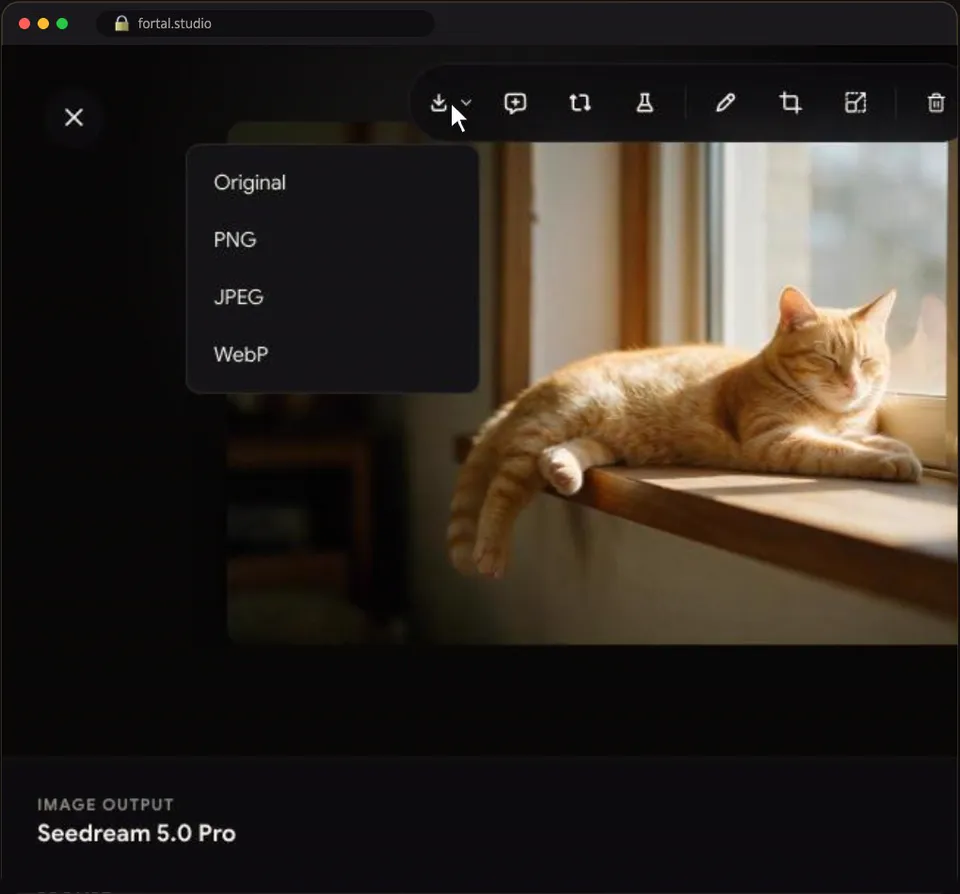
Task: Choose JPEG download format
Action: point(332,297)
